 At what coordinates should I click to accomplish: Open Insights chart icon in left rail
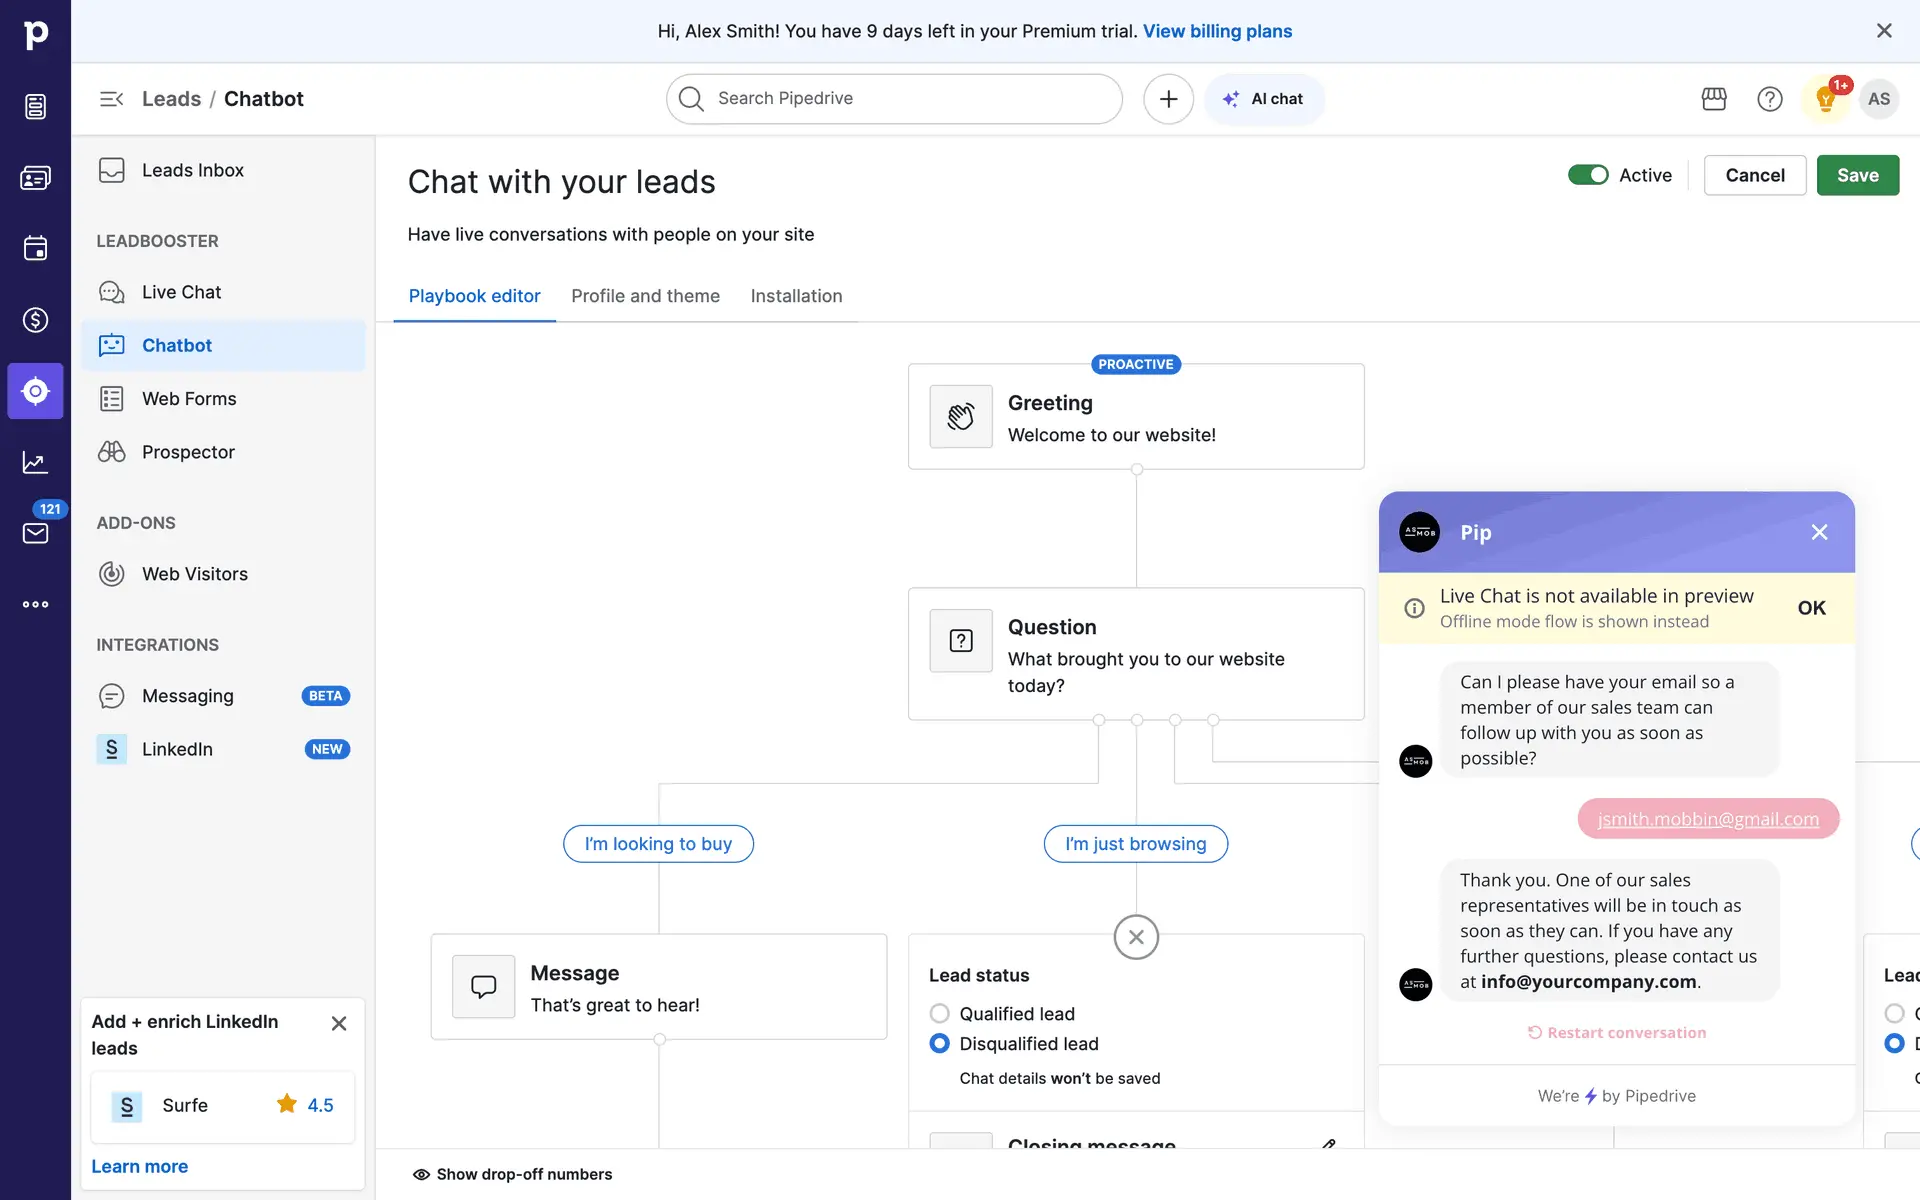pyautogui.click(x=35, y=462)
